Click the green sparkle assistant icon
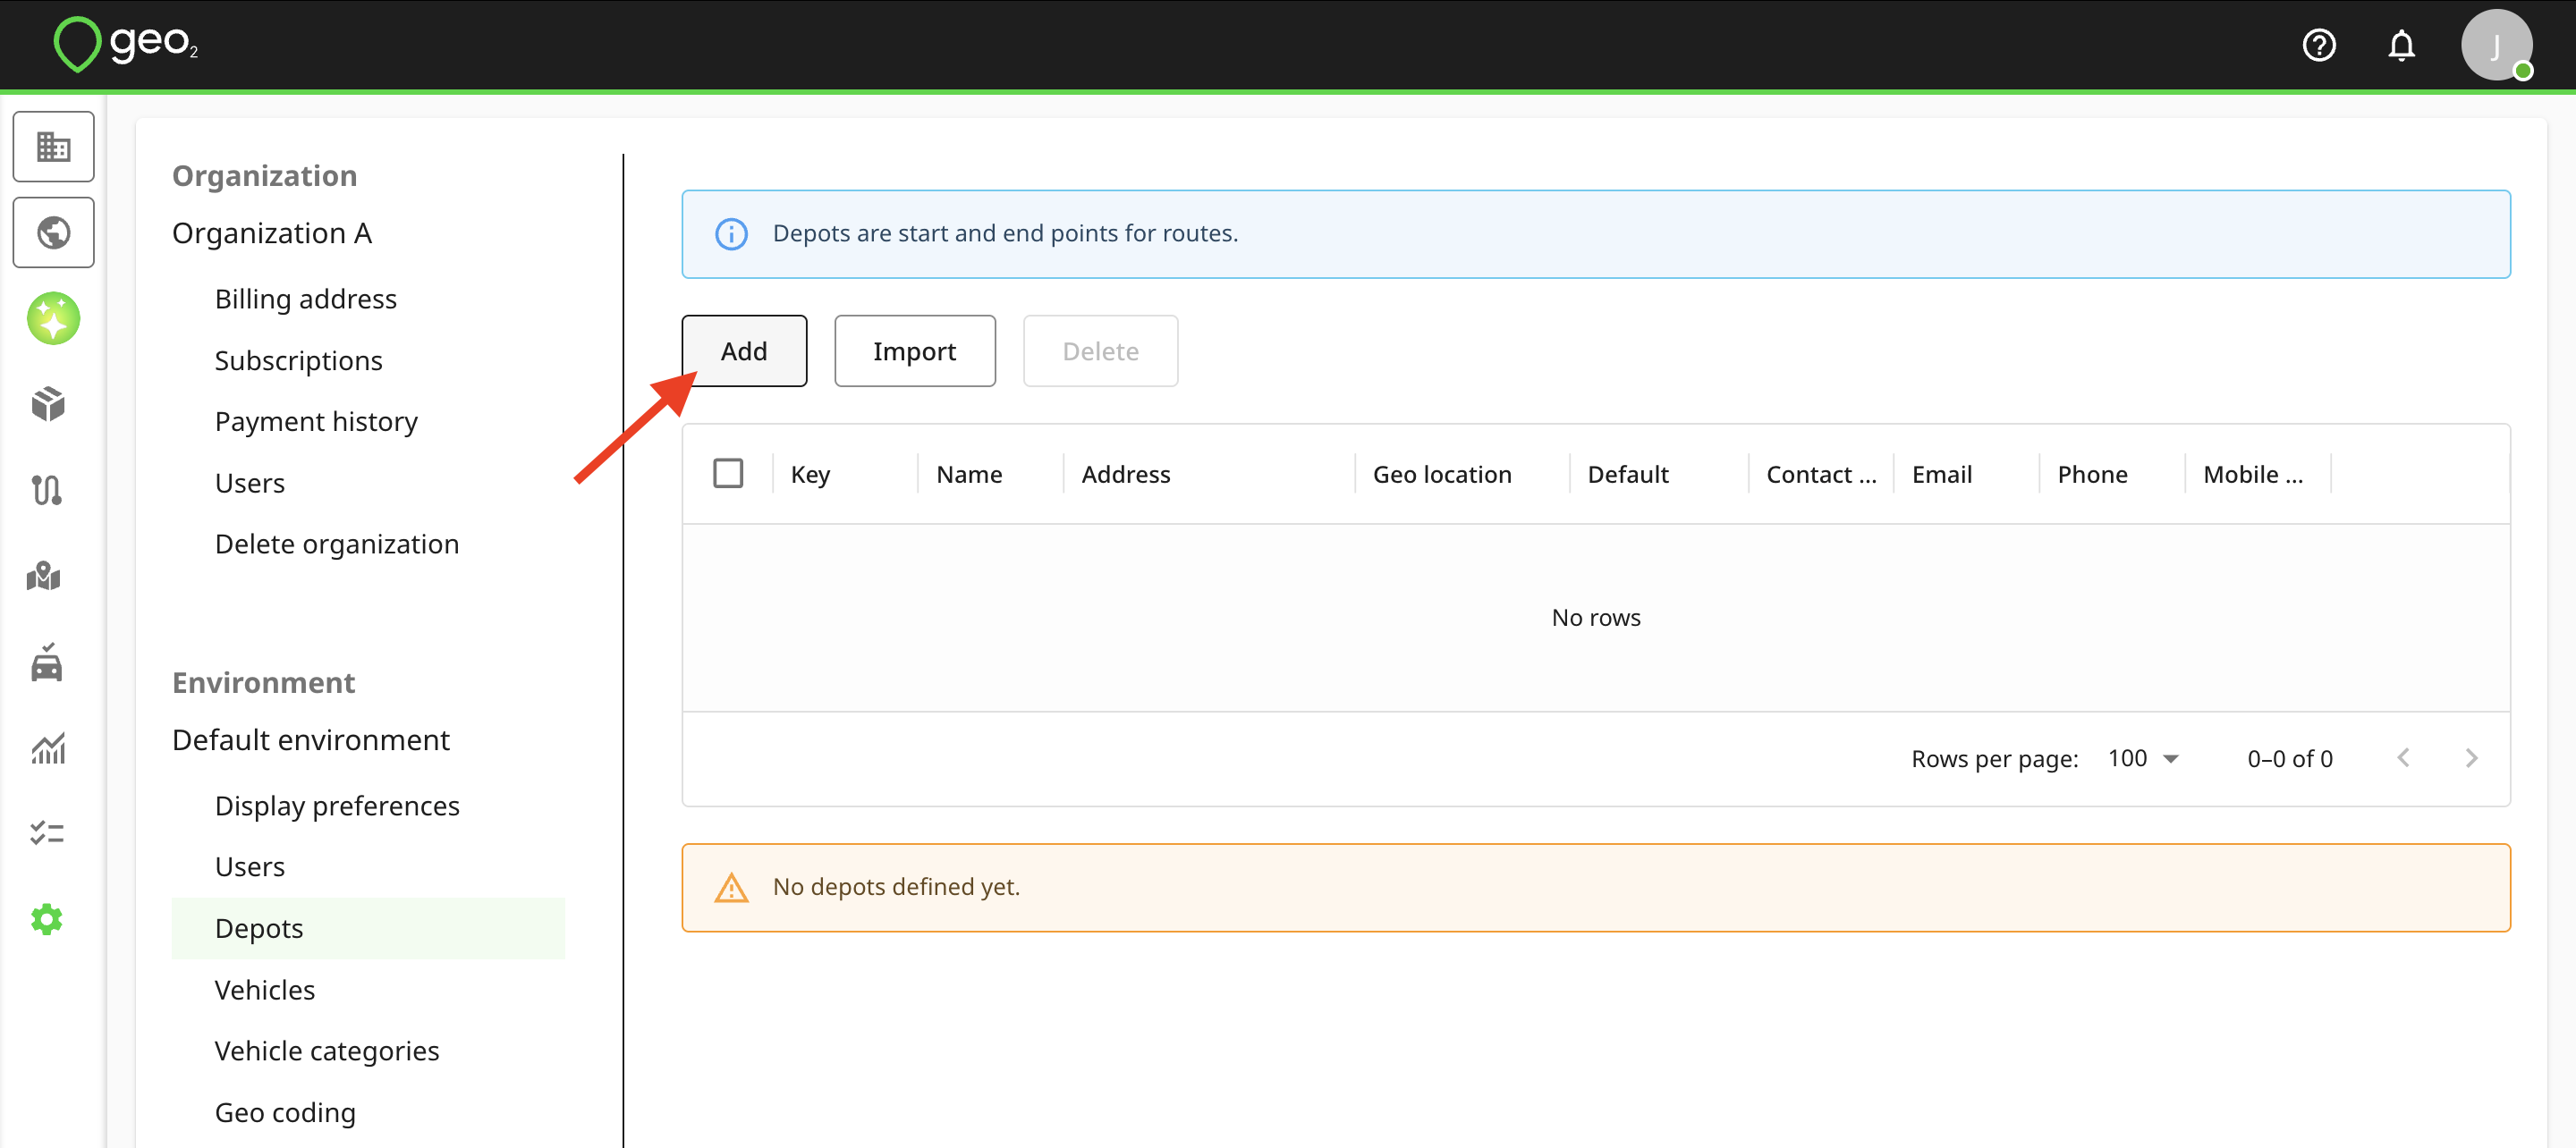The height and width of the screenshot is (1148, 2576). pyautogui.click(x=54, y=319)
